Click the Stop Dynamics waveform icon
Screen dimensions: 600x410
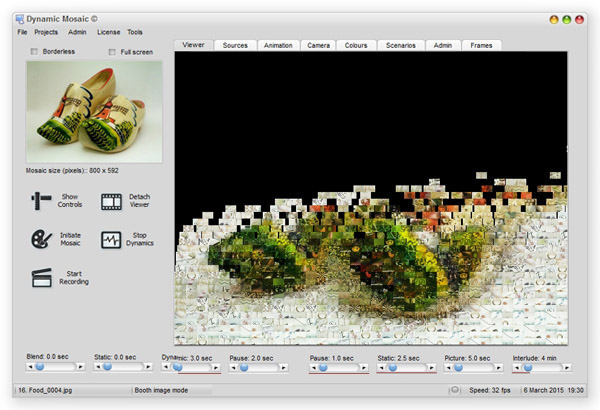tap(110, 240)
